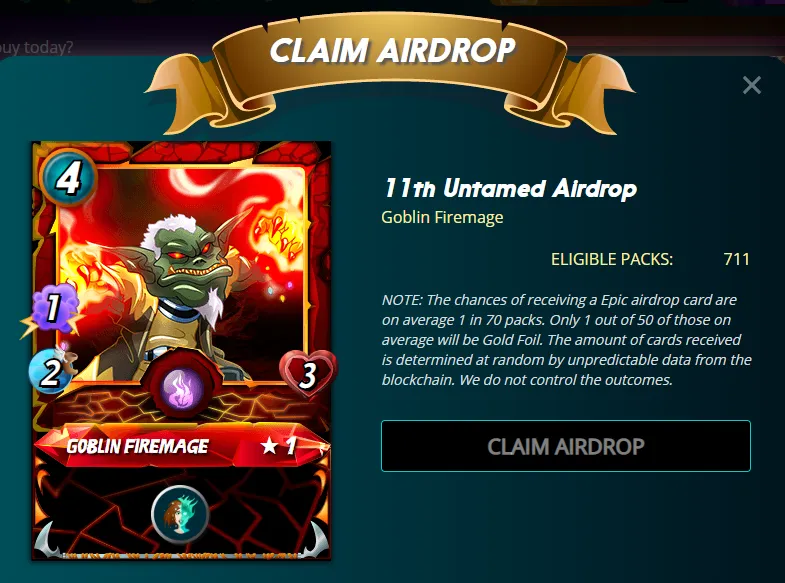Click the level number 1 beside the star
Image resolution: width=785 pixels, height=583 pixels.
291,445
